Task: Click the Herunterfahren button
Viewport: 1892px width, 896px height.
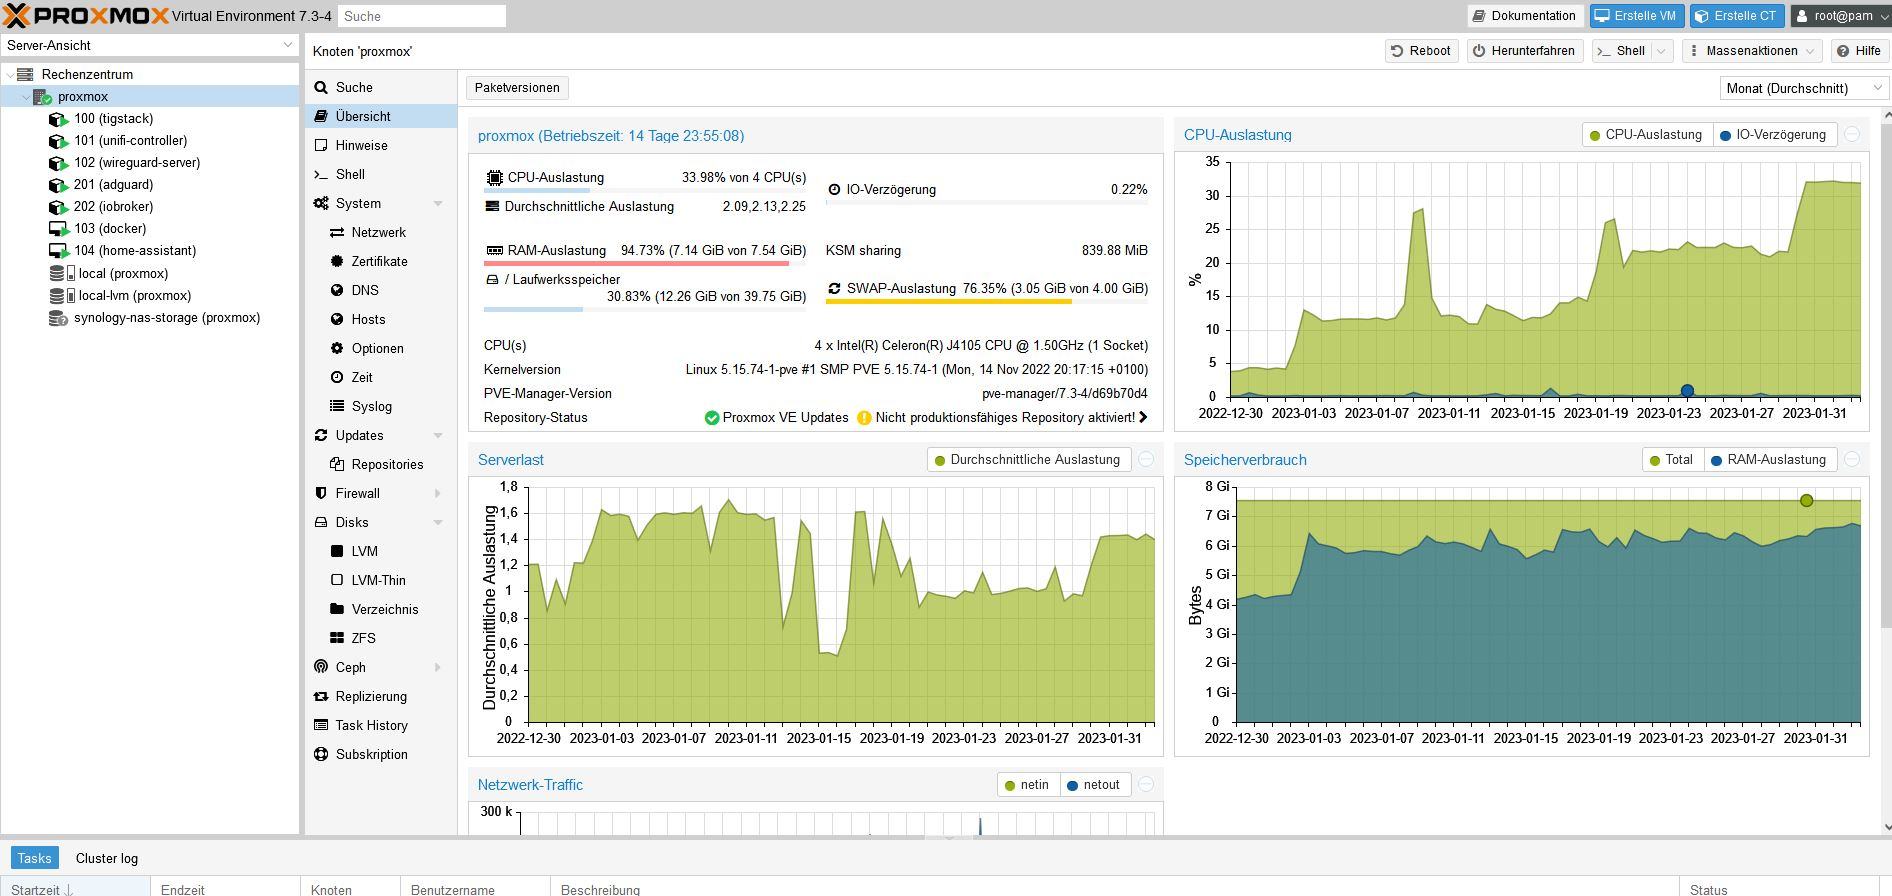Action: pos(1524,51)
